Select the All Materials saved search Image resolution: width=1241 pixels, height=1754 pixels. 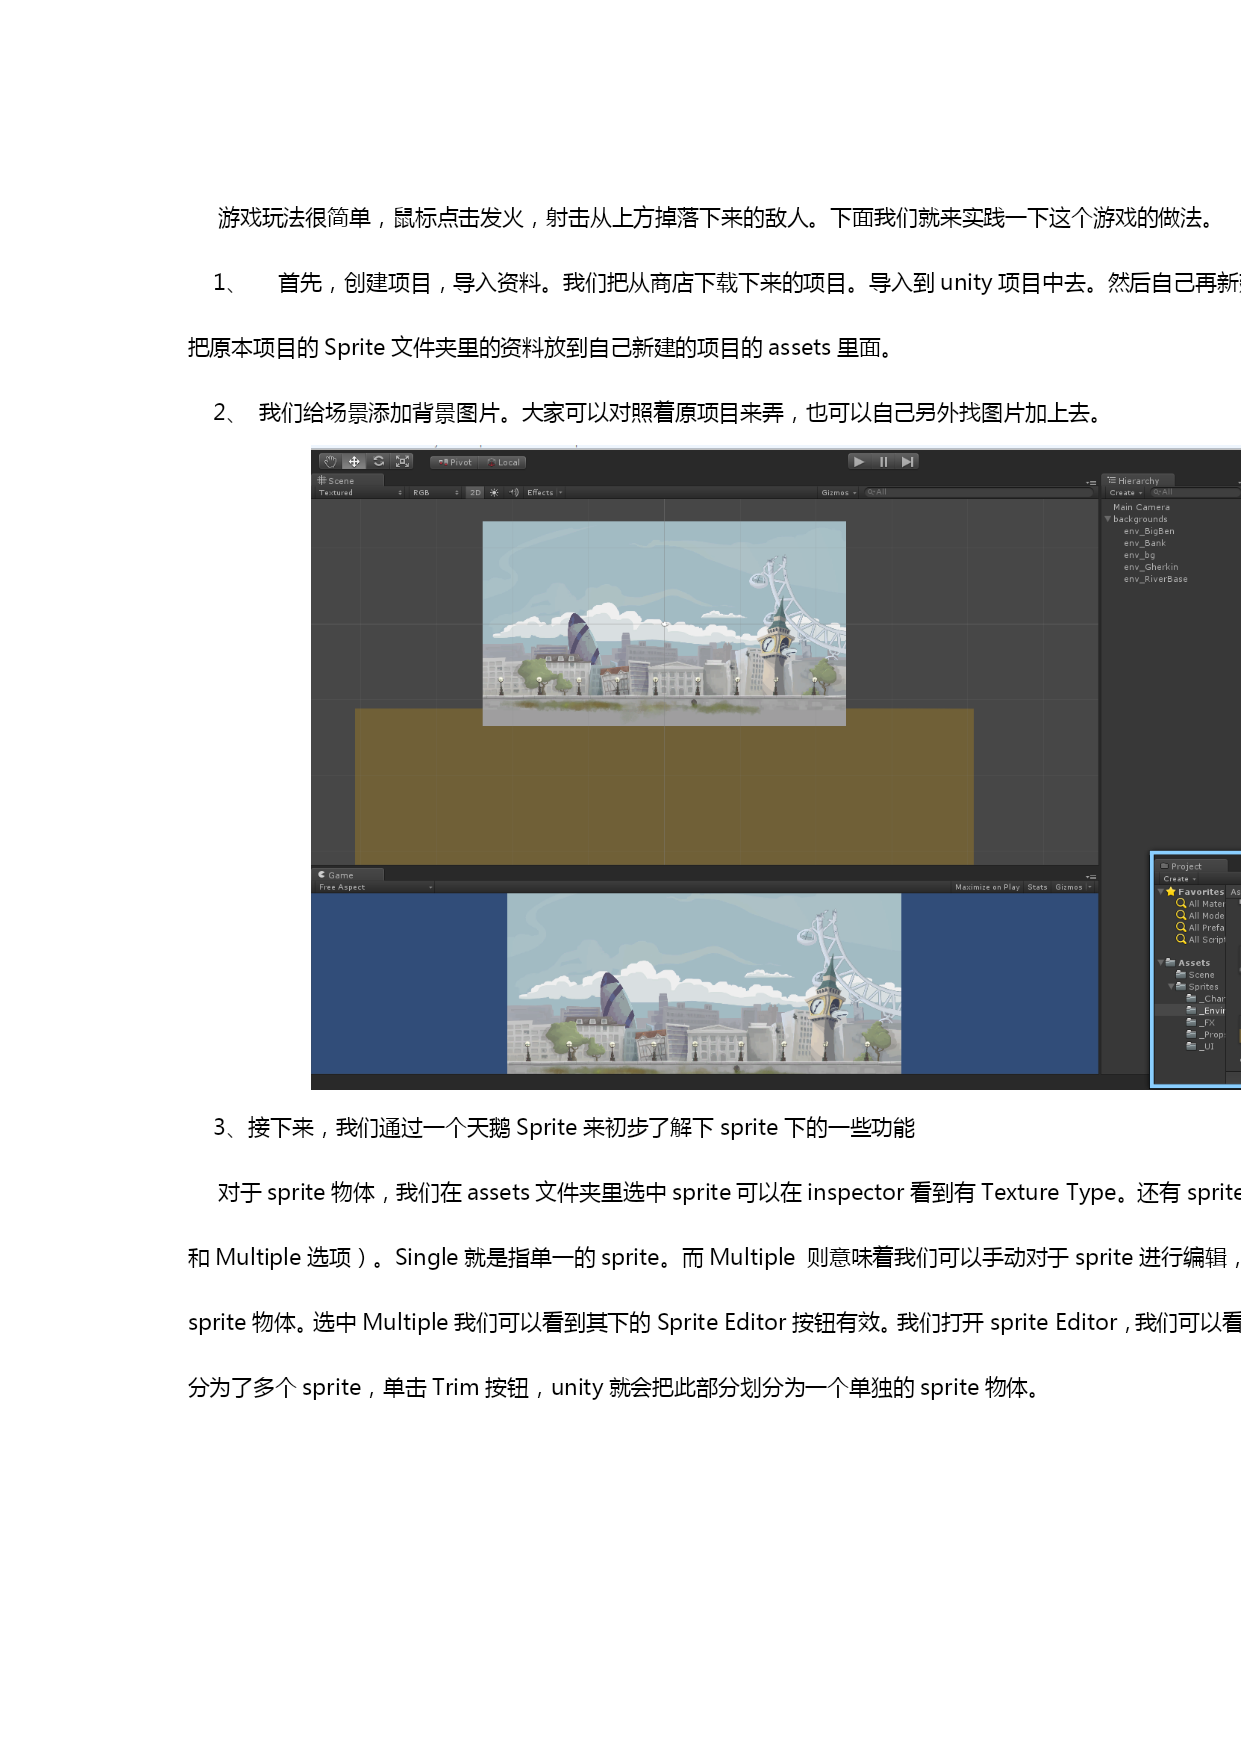tap(1200, 904)
